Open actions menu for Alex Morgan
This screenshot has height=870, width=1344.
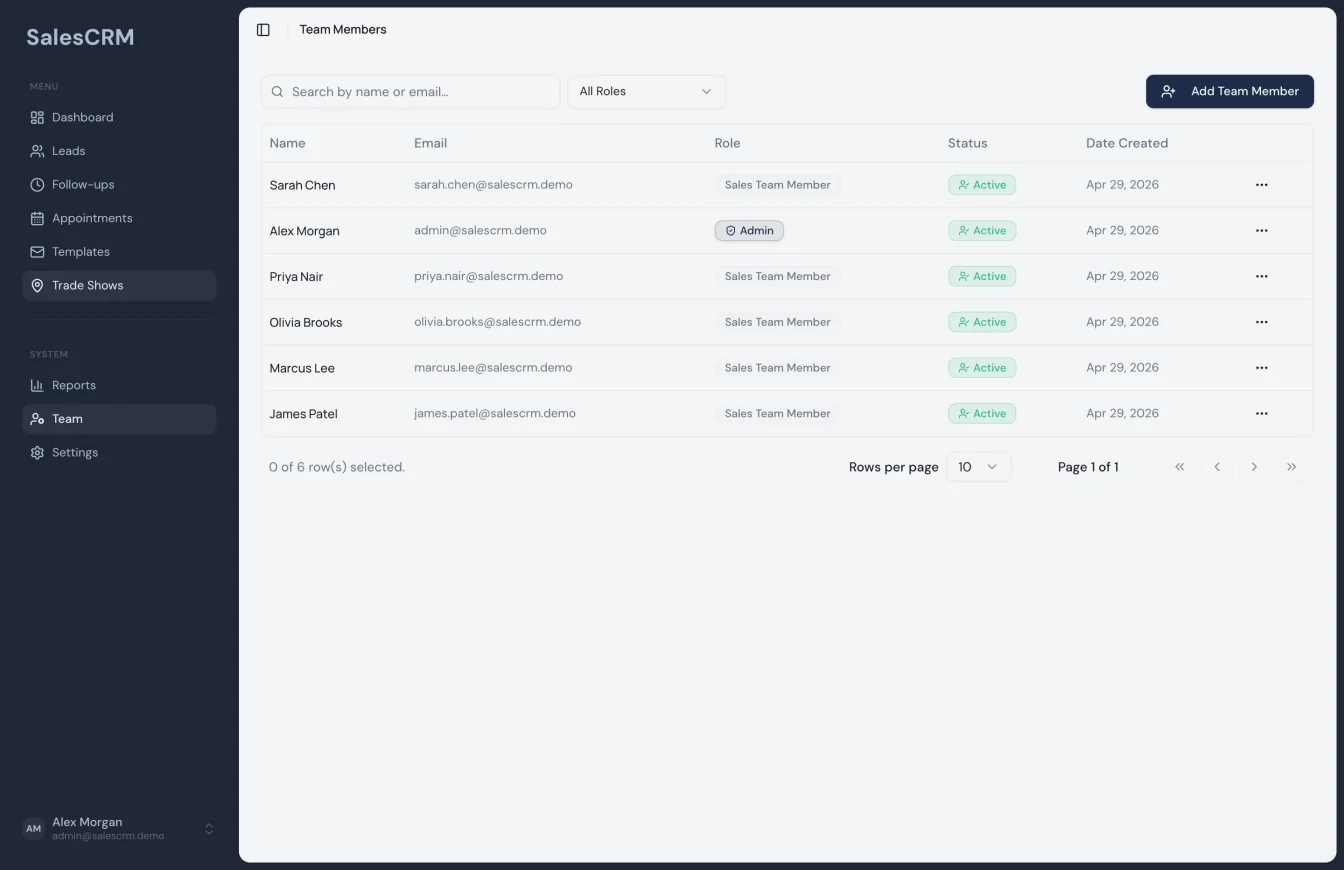pos(1261,231)
